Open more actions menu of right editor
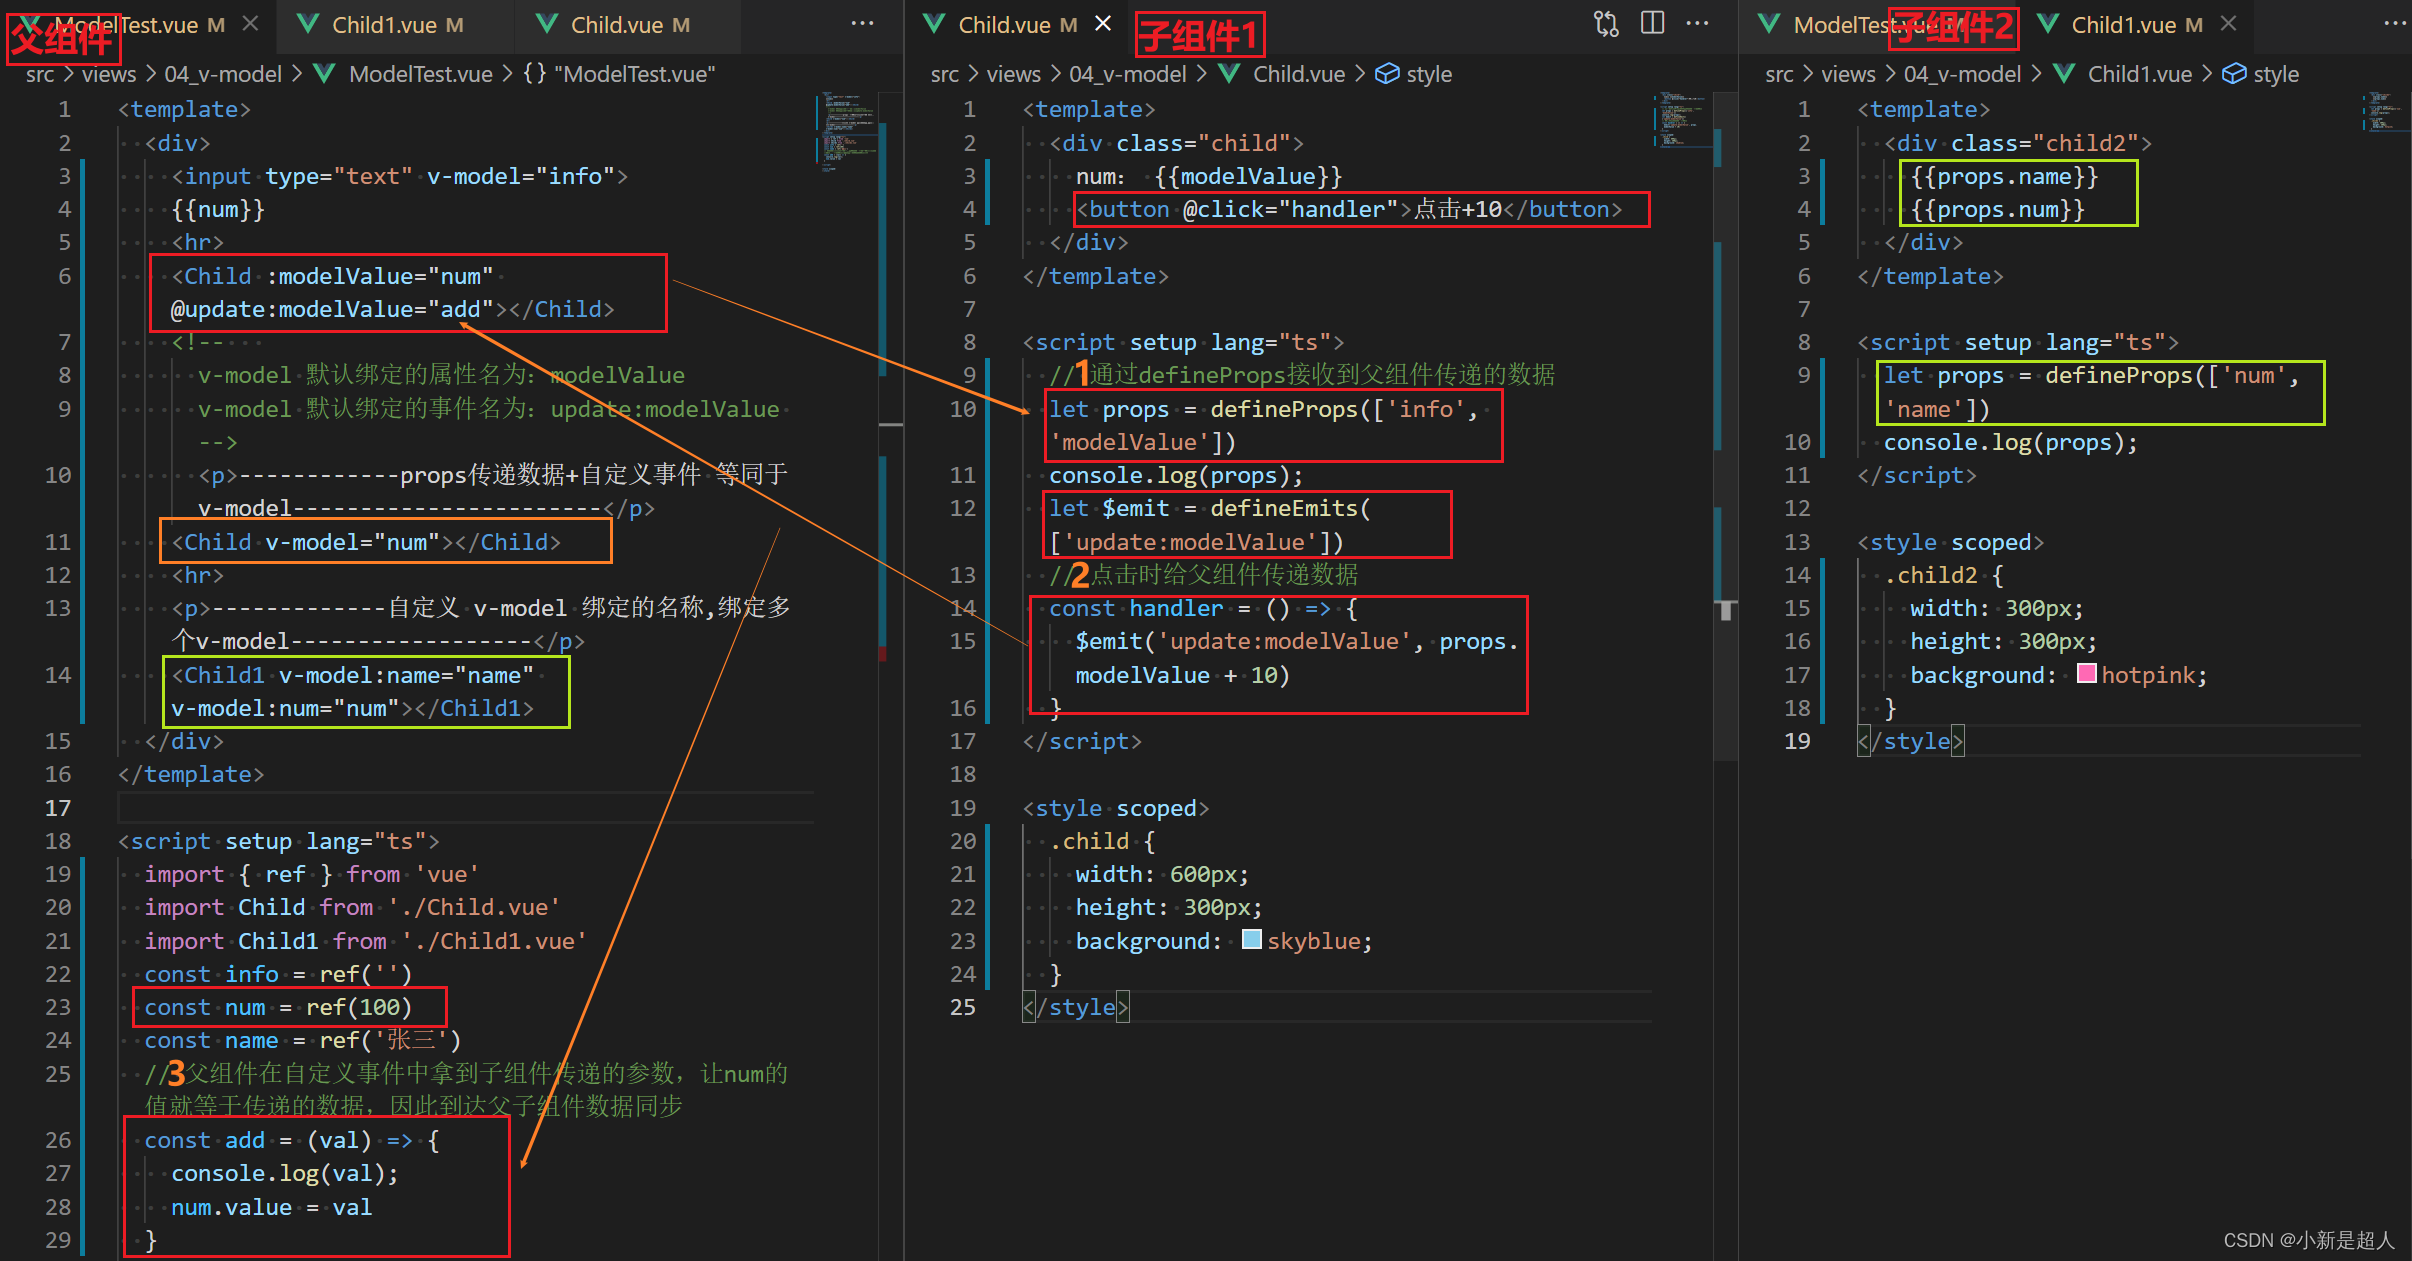 [2396, 24]
